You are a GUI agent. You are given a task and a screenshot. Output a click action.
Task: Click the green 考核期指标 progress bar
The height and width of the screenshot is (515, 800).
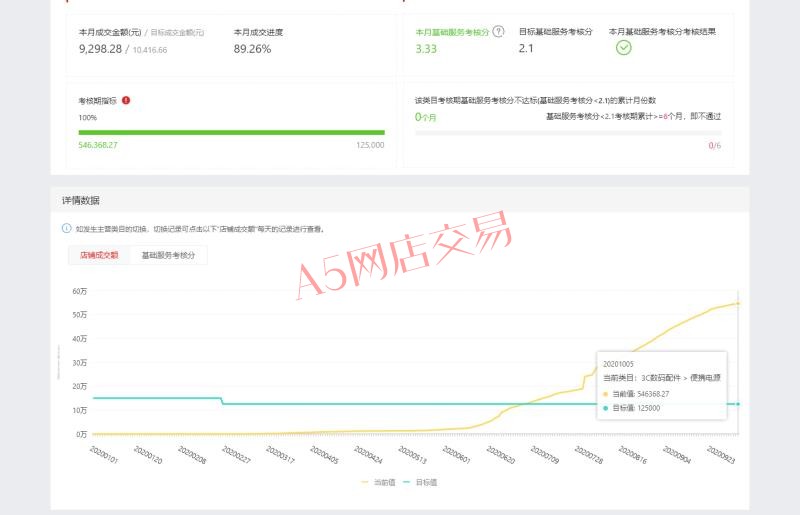(x=231, y=132)
